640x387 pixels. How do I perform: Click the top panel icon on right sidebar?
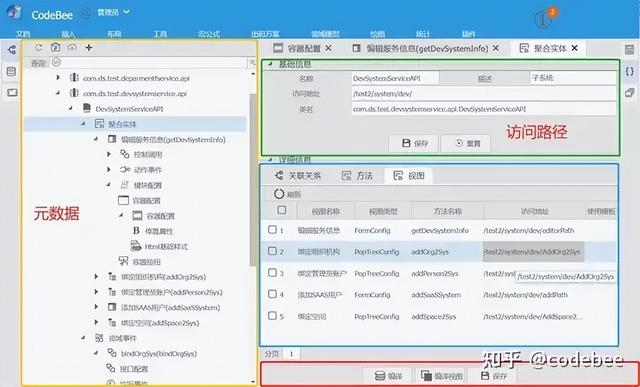[x=630, y=49]
